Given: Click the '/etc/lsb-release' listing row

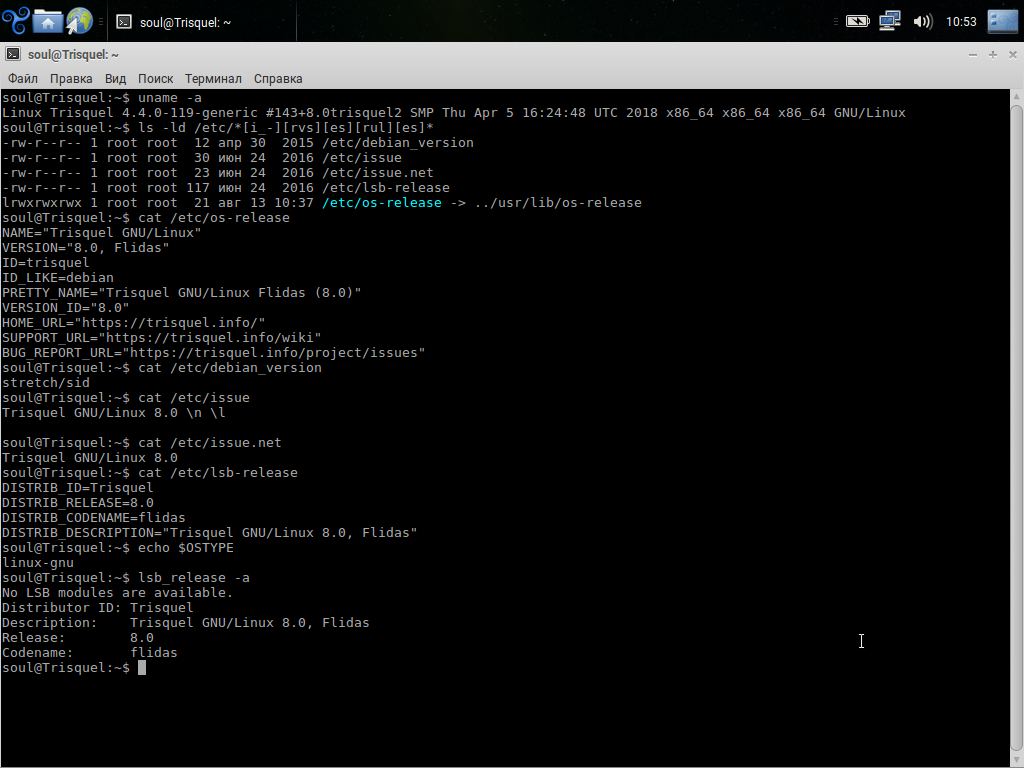Looking at the screenshot, I should click(225, 188).
